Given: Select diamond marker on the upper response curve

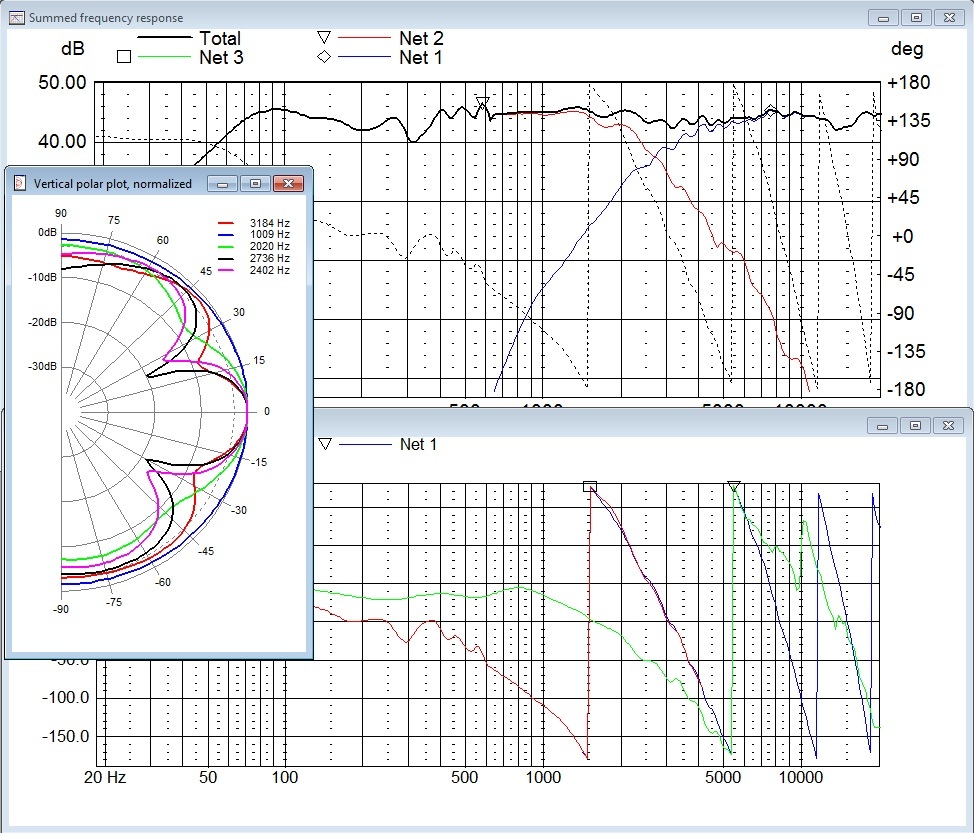Looking at the screenshot, I should (770, 111).
